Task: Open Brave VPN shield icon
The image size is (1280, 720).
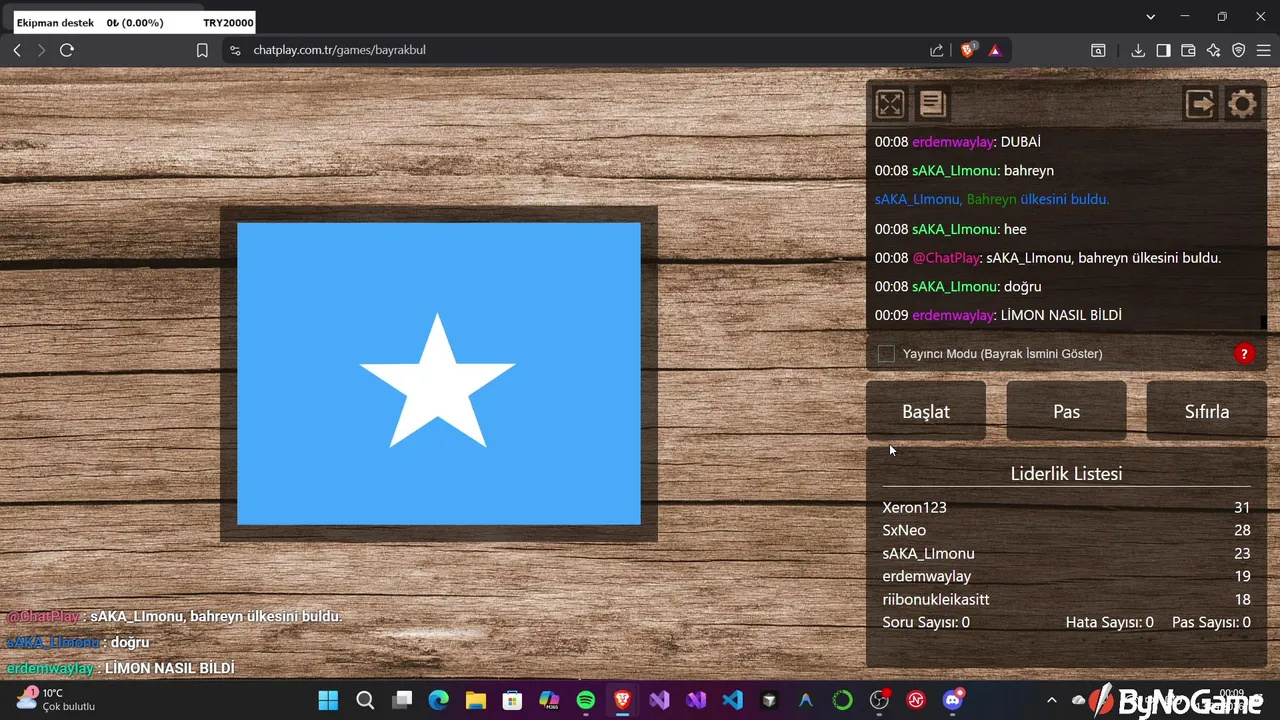Action: [1238, 50]
